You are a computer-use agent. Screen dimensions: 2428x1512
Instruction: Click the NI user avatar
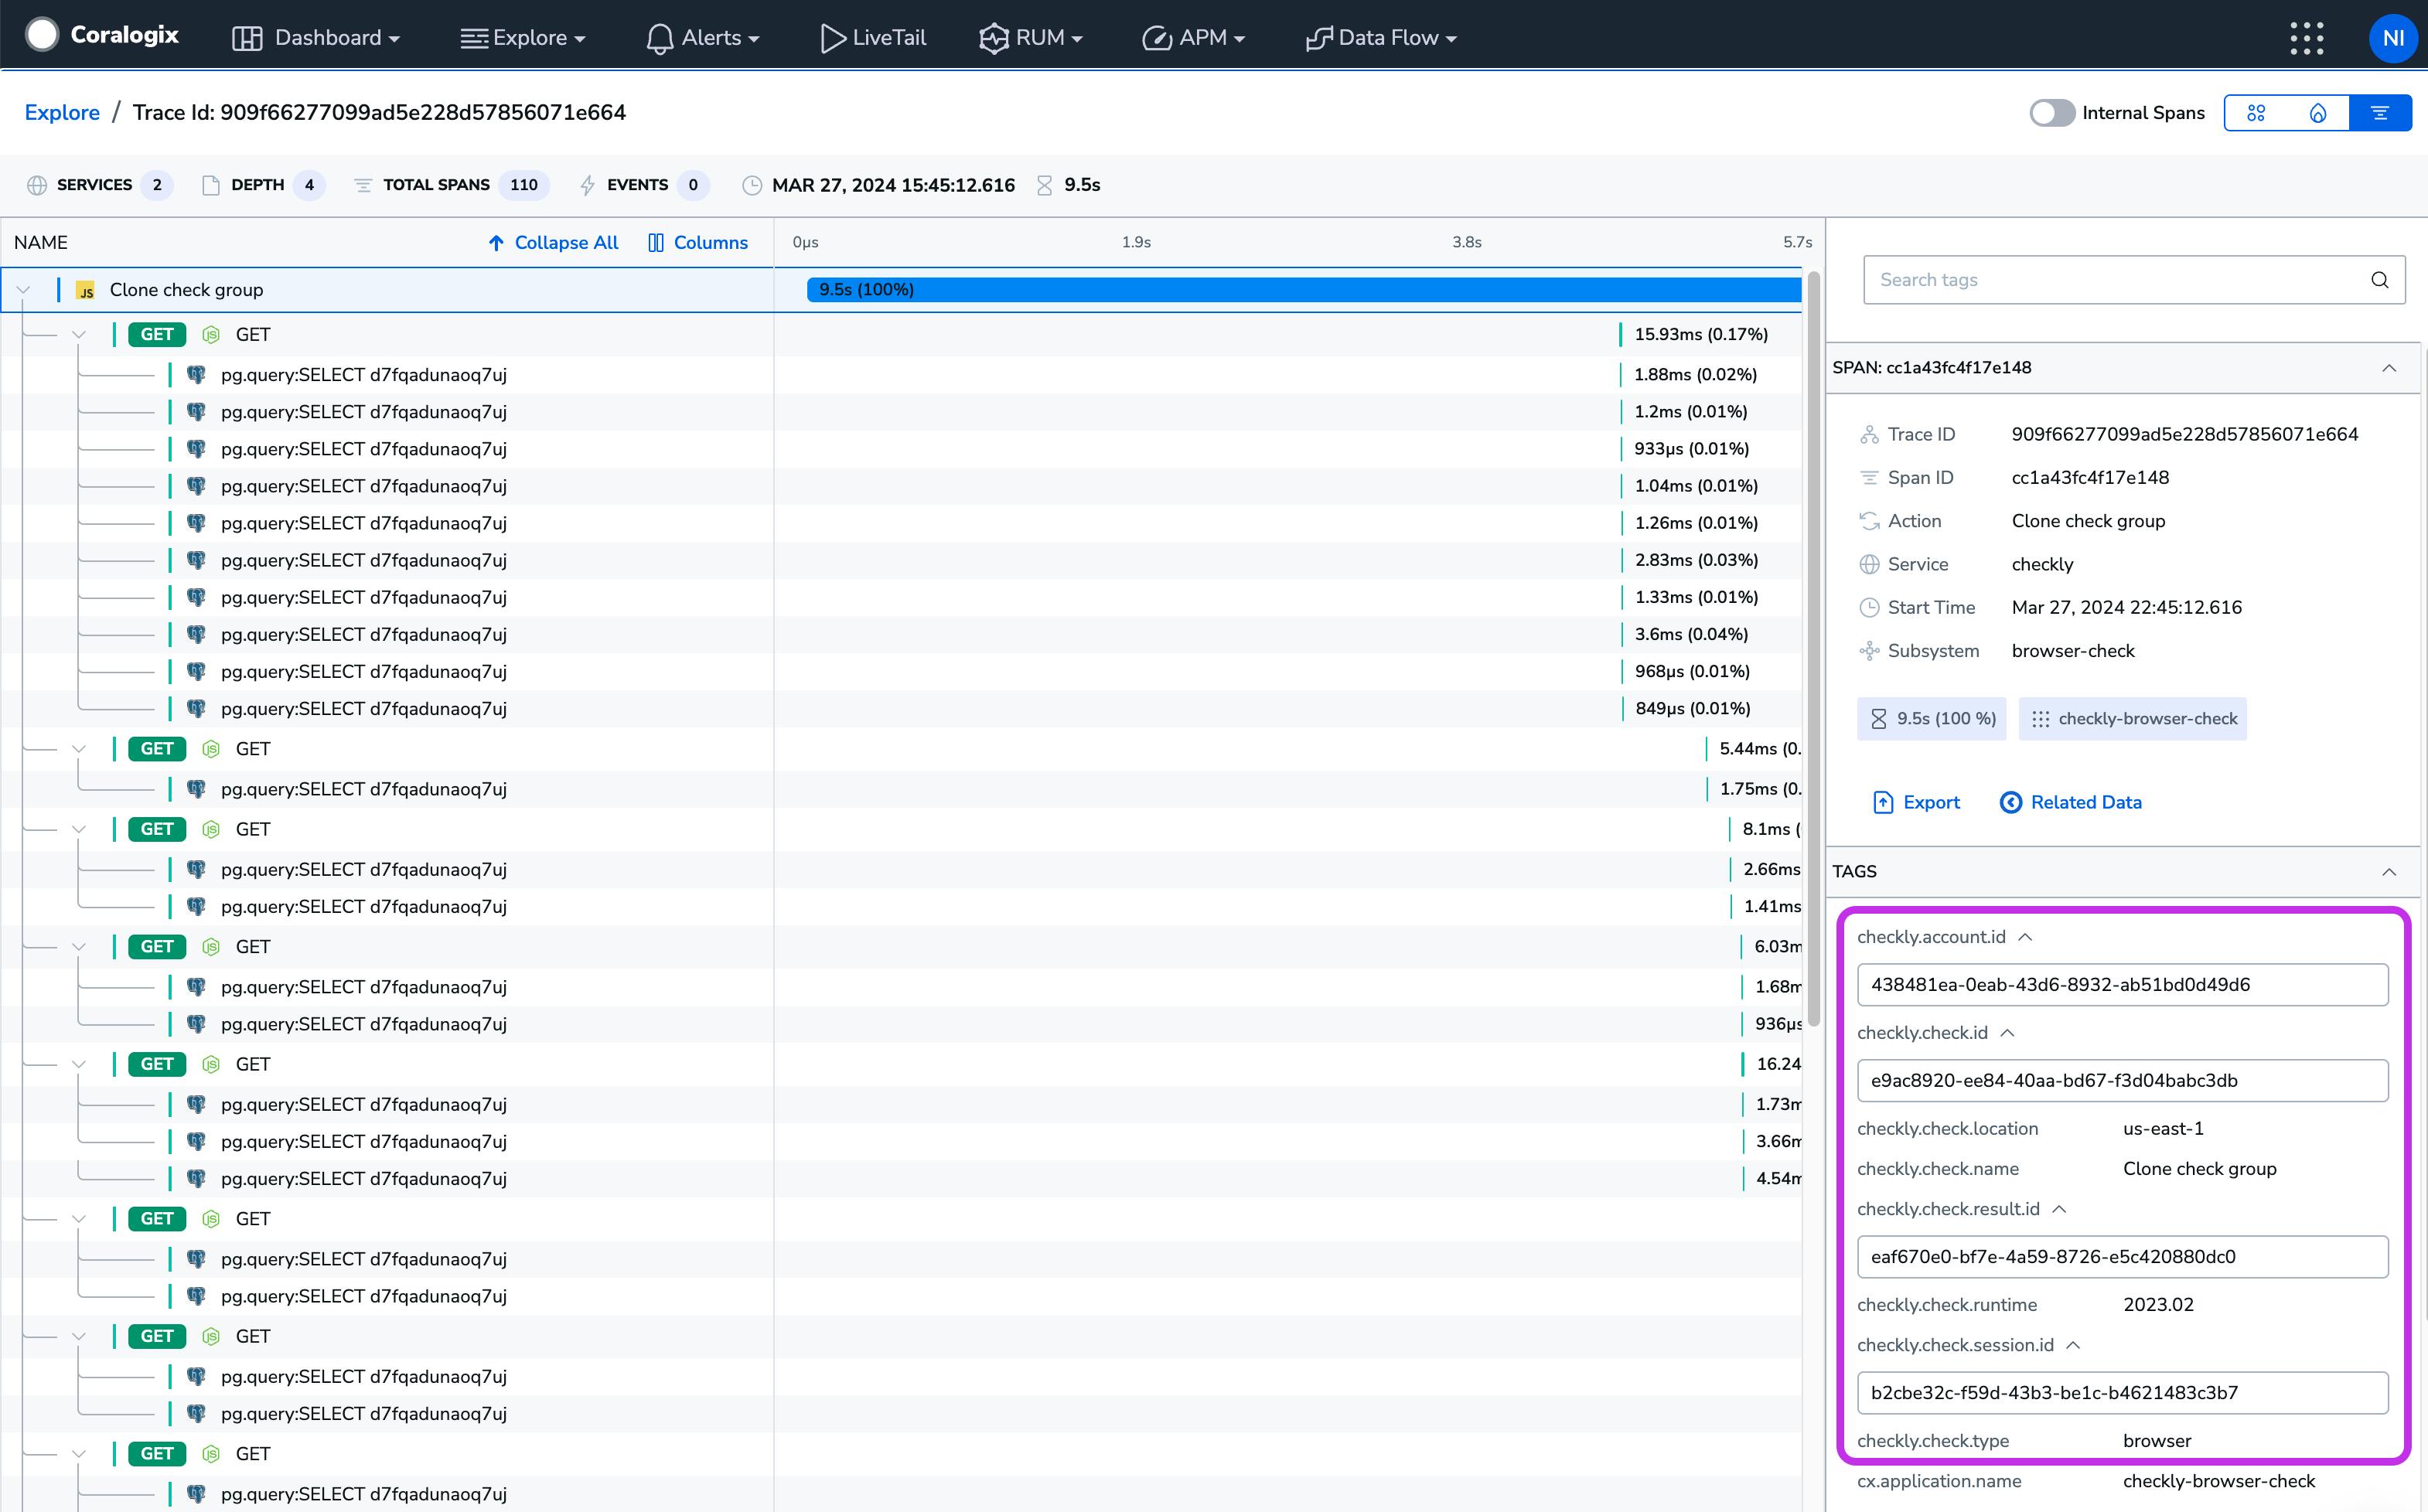pos(2392,38)
